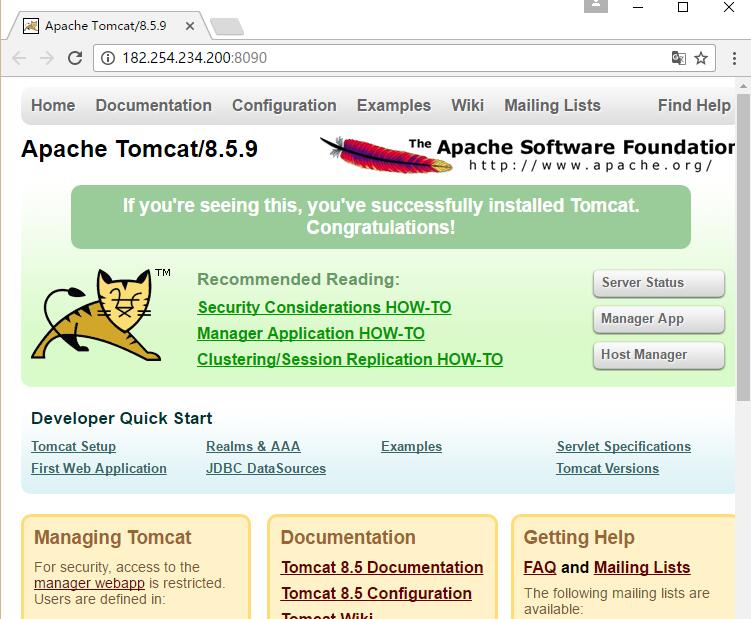Viewport: 751px width, 619px height.
Task: Open JDBC DataSources link
Action: (x=266, y=469)
